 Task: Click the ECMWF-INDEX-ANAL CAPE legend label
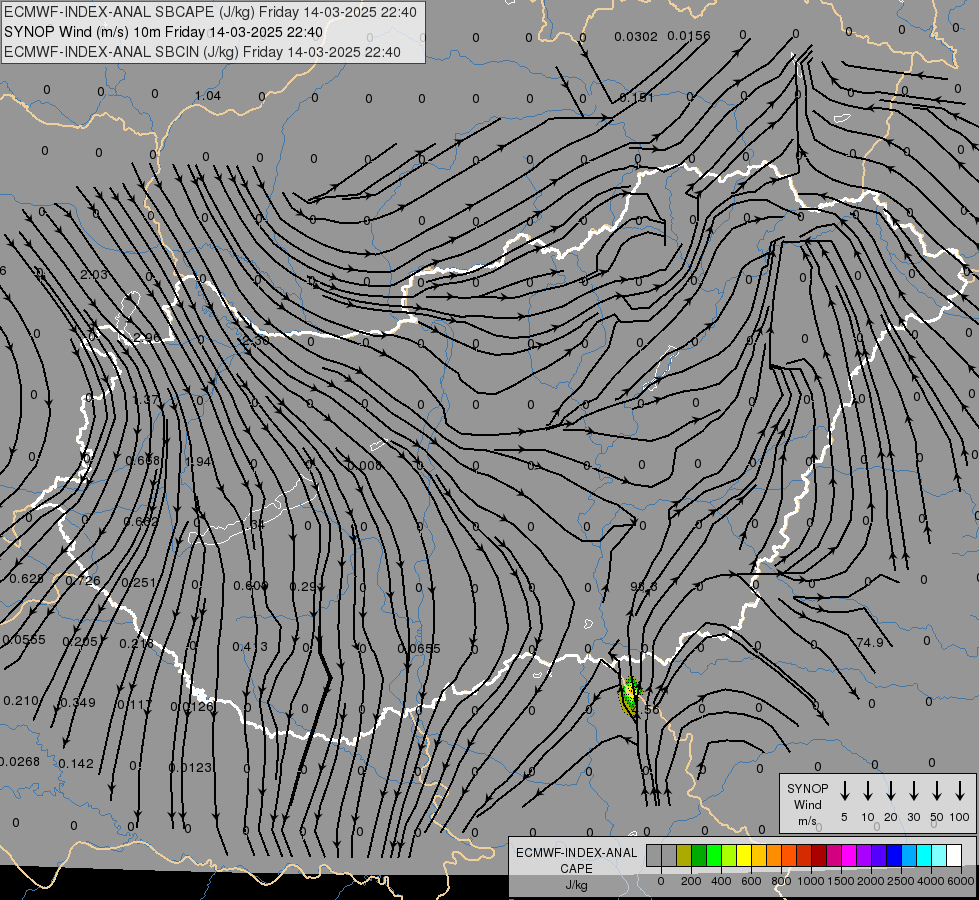point(576,868)
